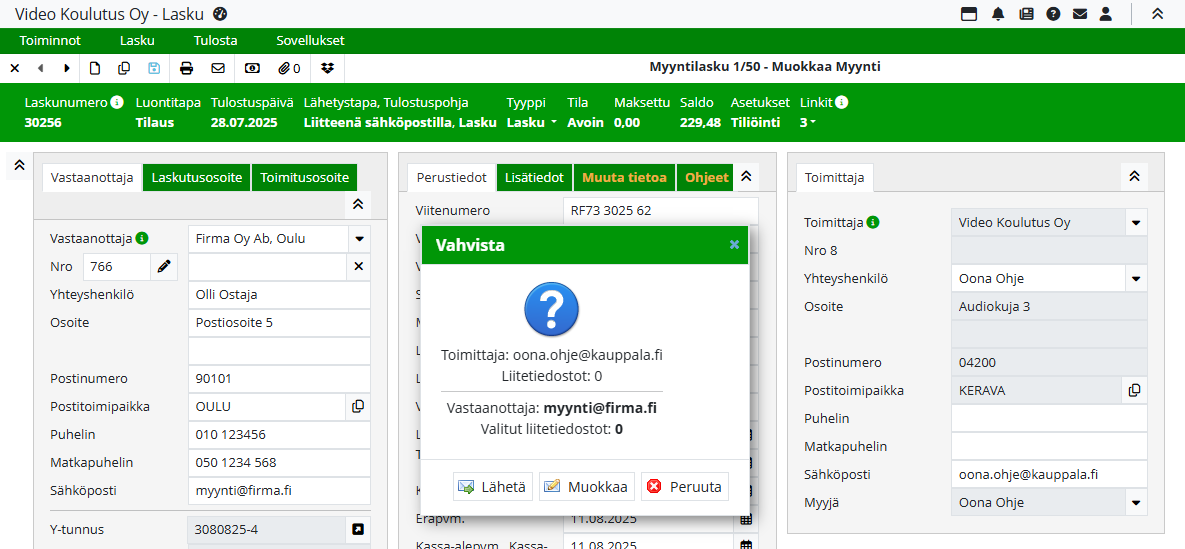Open the Tulosta menu
Viewport: 1185px width, 549px height.
(x=215, y=41)
